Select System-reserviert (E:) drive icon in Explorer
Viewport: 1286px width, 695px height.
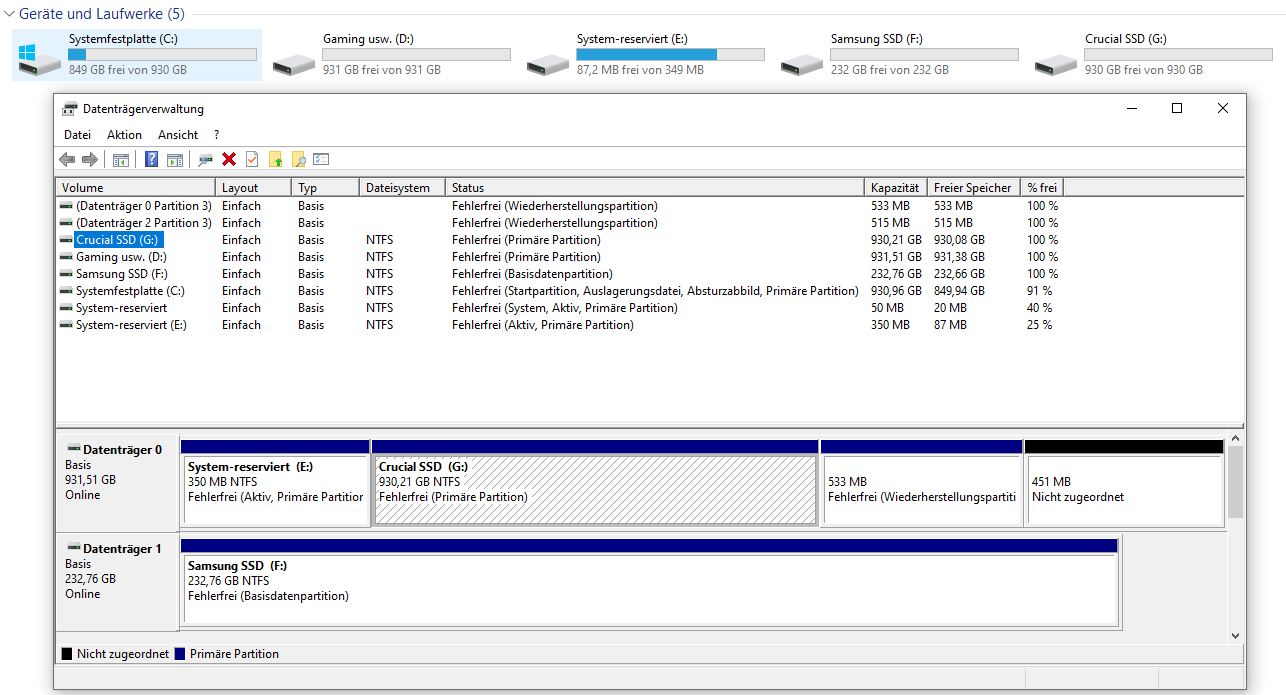(x=548, y=64)
